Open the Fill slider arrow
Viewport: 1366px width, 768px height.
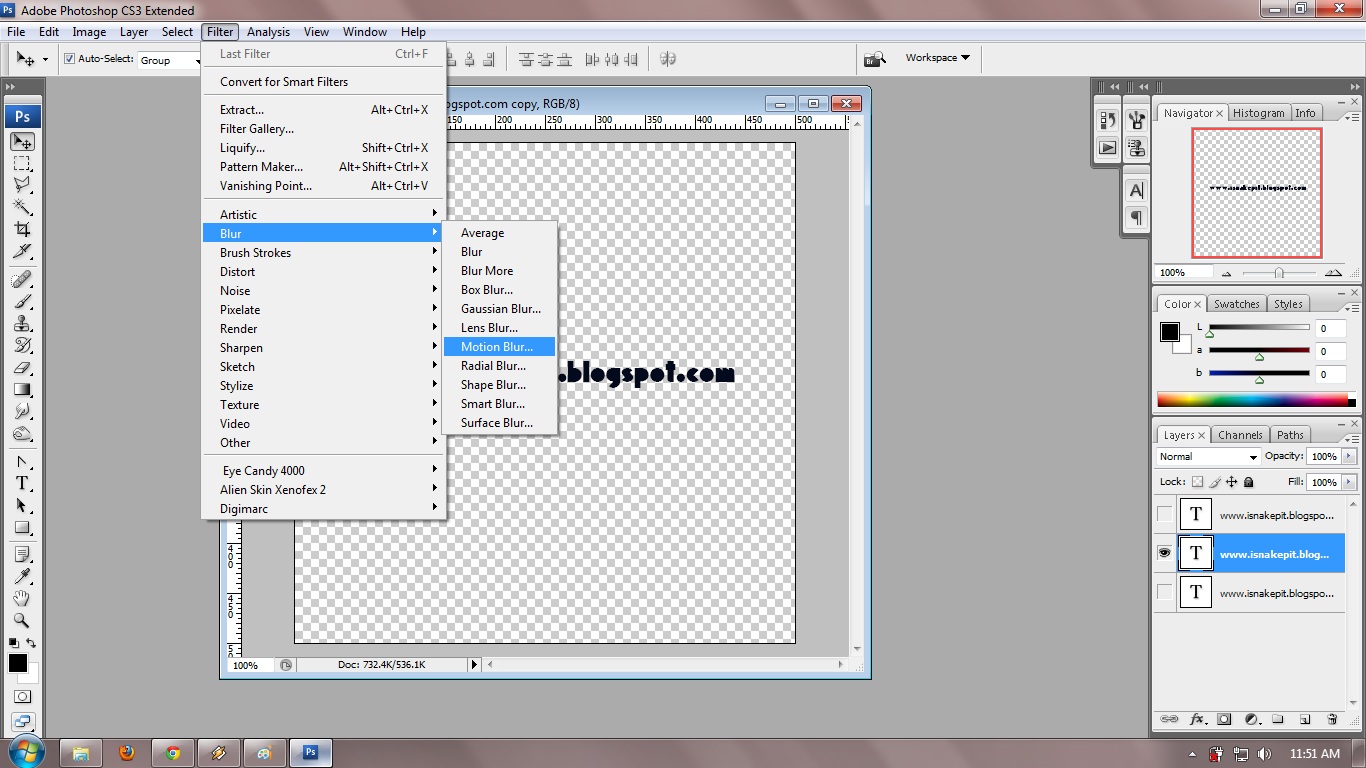pos(1349,482)
